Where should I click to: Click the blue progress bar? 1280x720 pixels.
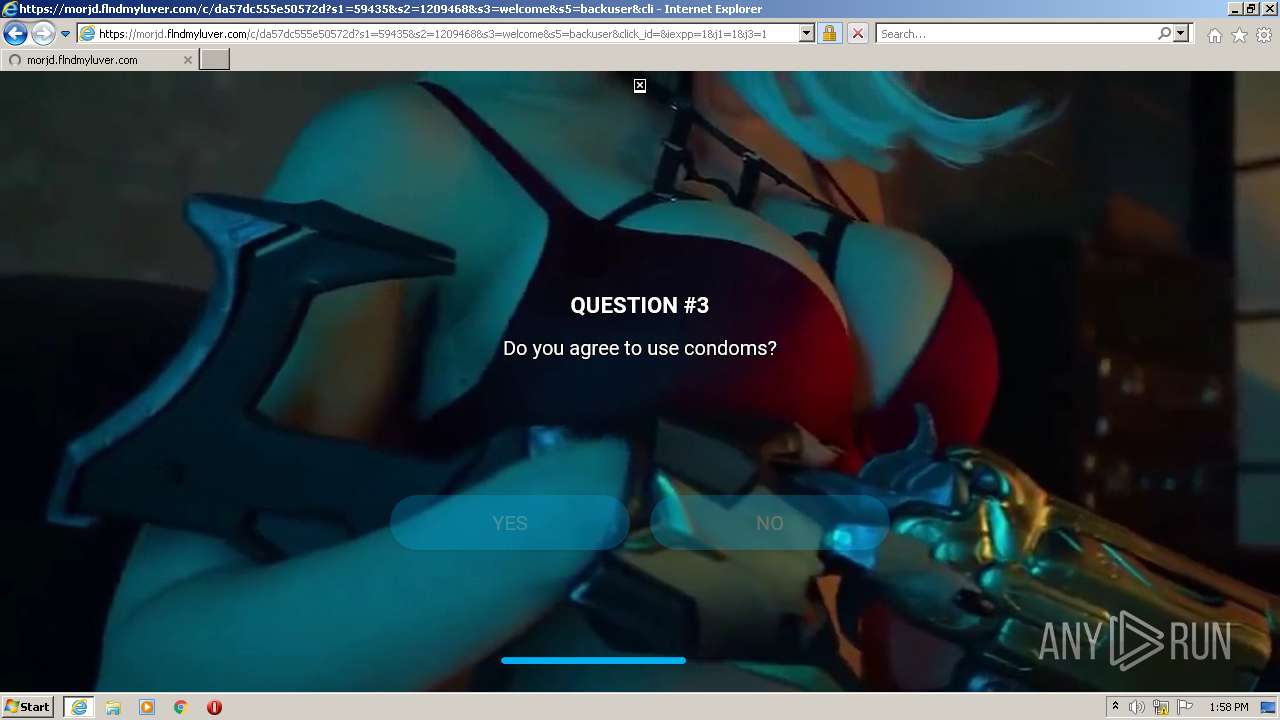pyautogui.click(x=593, y=661)
